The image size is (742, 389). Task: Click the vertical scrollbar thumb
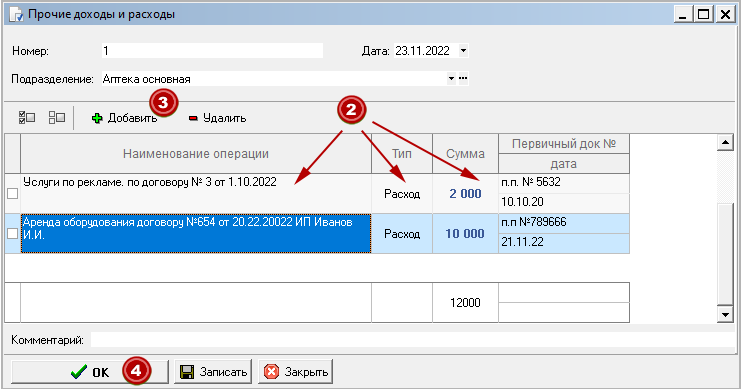click(x=725, y=253)
